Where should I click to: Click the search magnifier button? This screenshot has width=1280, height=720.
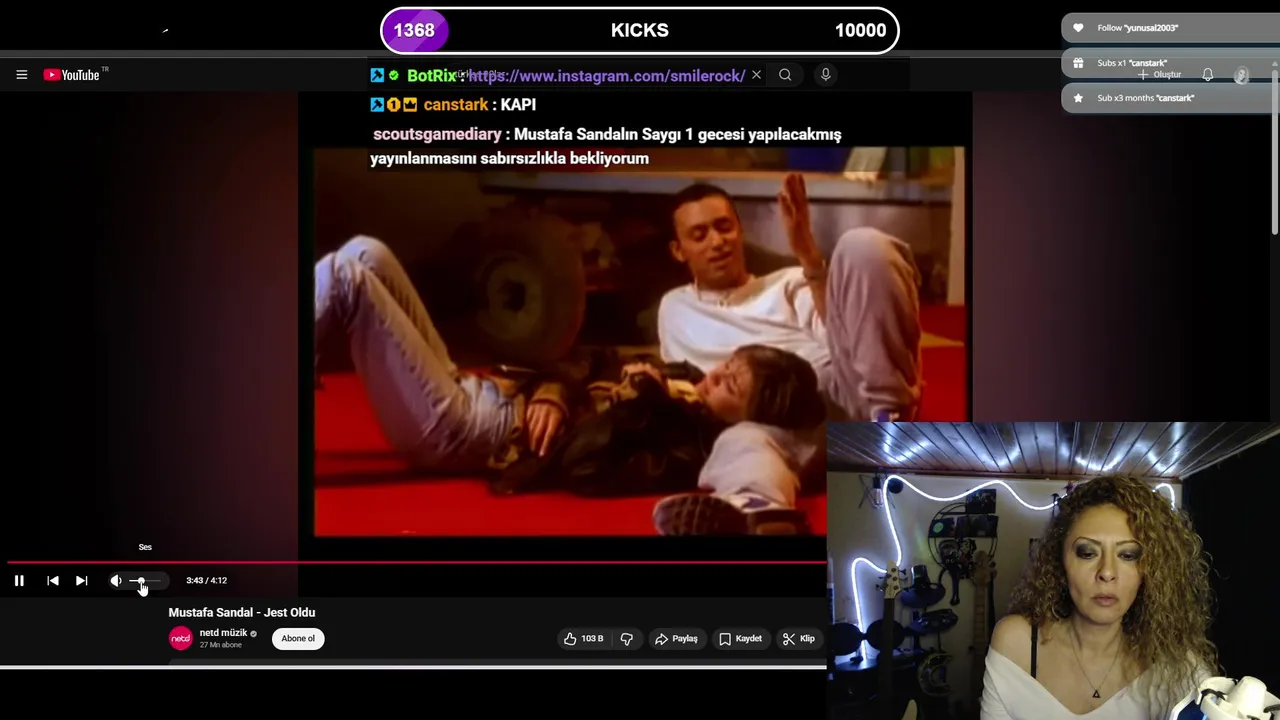point(785,75)
